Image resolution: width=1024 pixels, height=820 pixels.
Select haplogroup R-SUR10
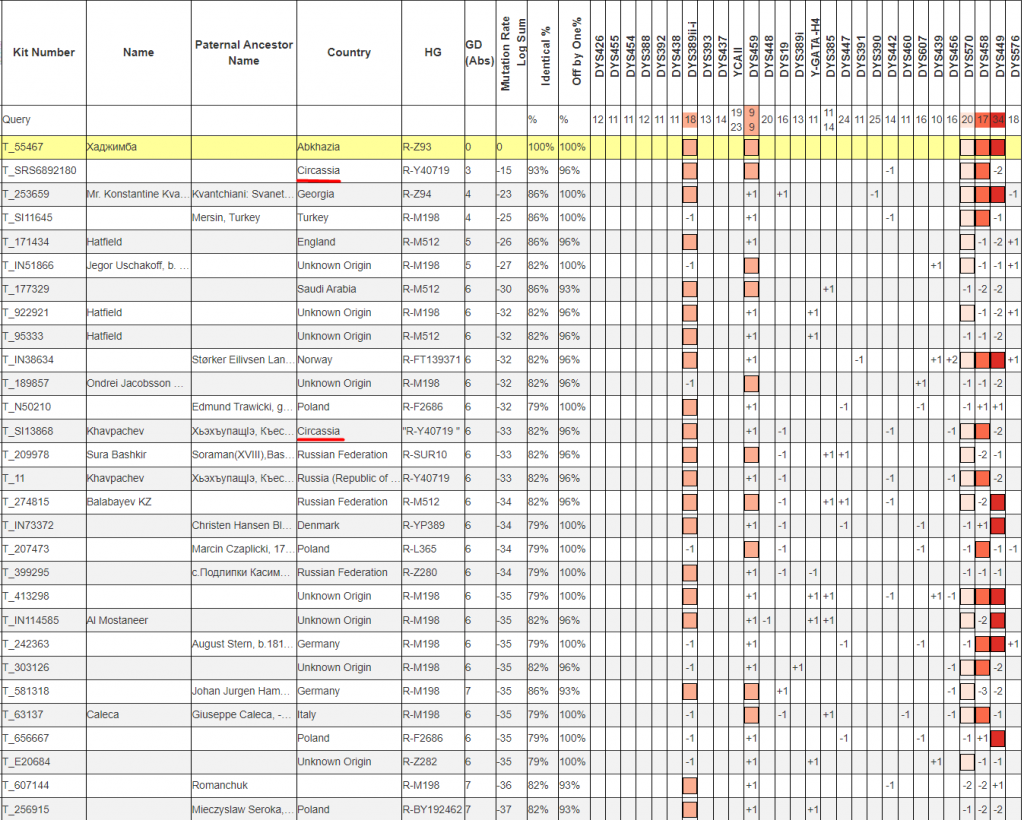[424, 454]
